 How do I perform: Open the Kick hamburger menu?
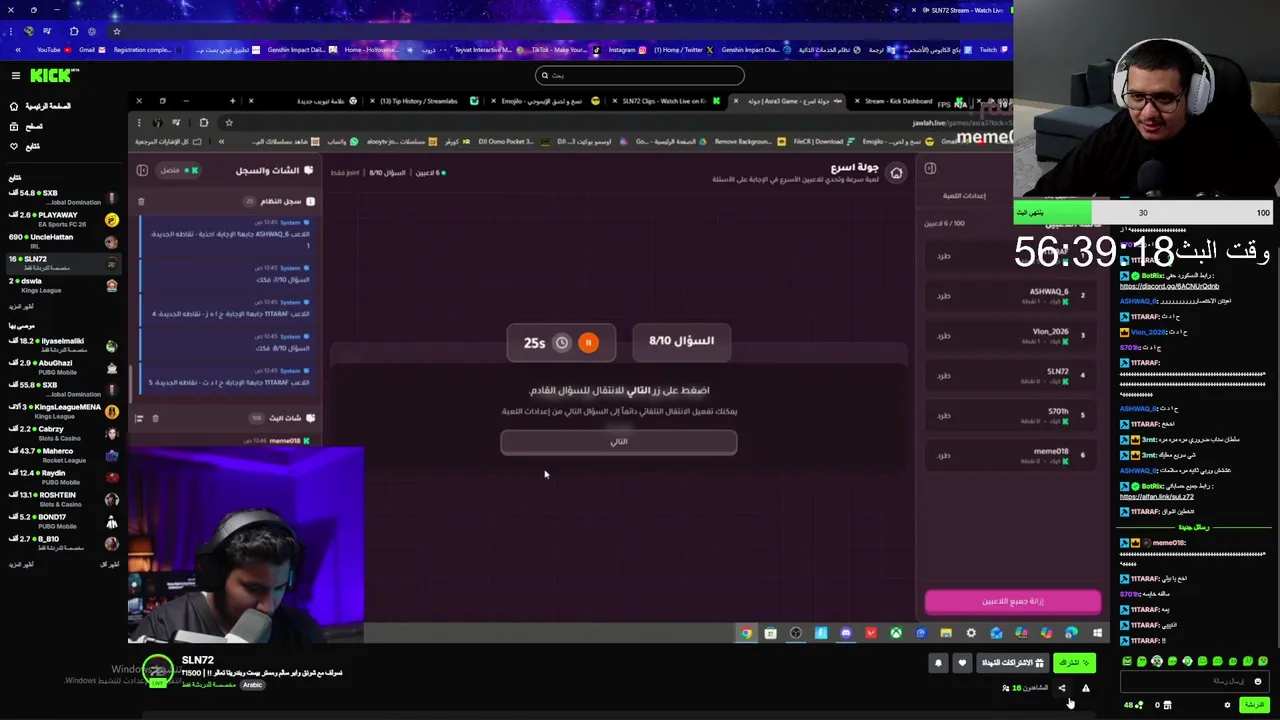coord(15,76)
